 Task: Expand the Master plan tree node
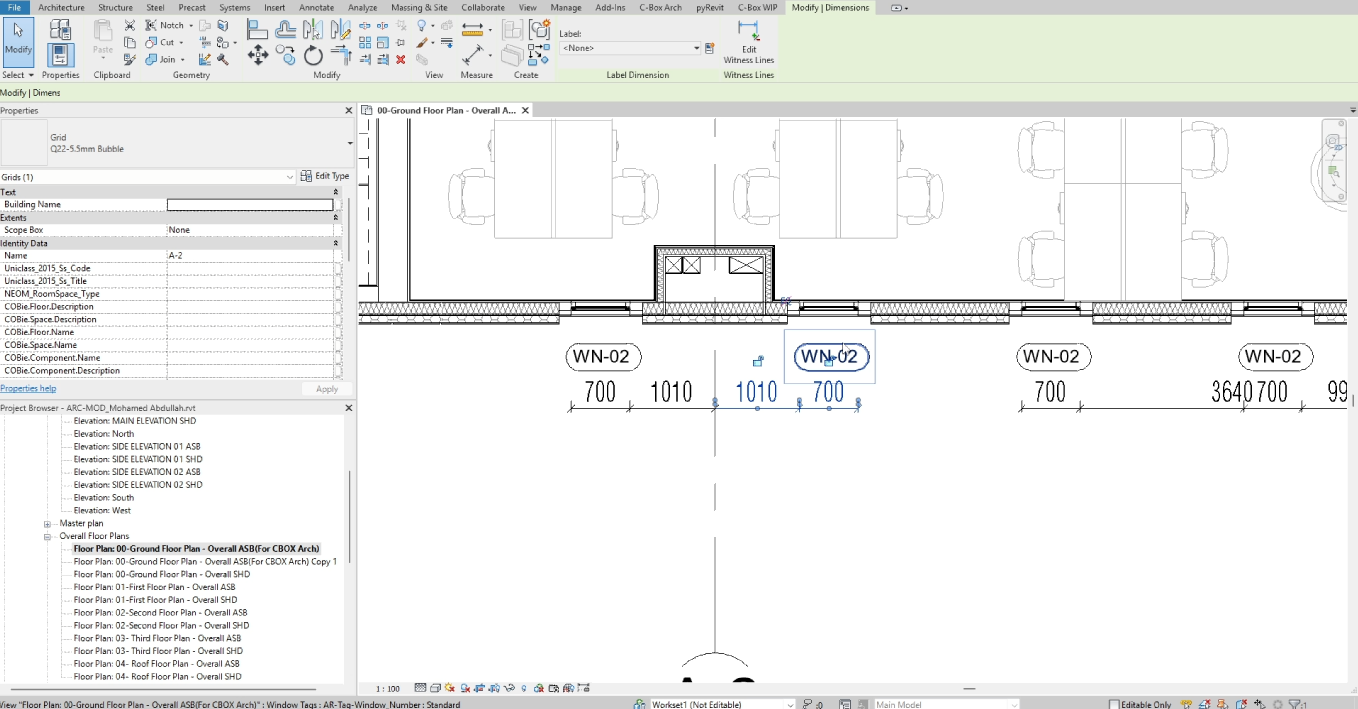click(47, 524)
